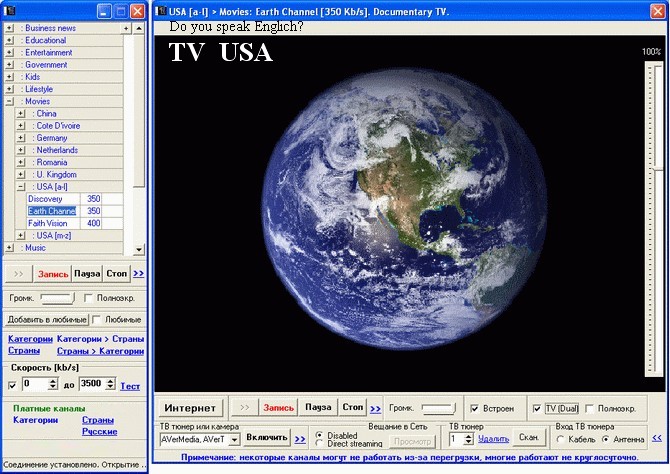Expand the Business news category
670x474 pixels.
click(x=9, y=28)
